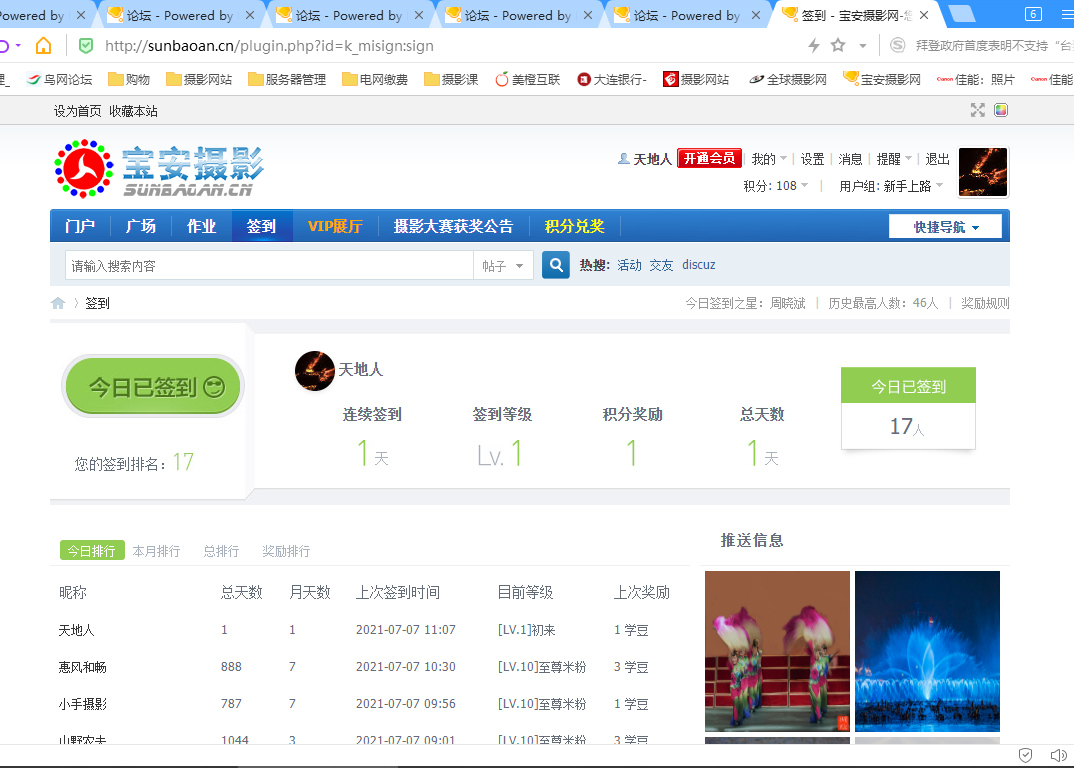This screenshot has height=768, width=1074.
Task: Click 设置 link in header
Action: click(x=812, y=159)
